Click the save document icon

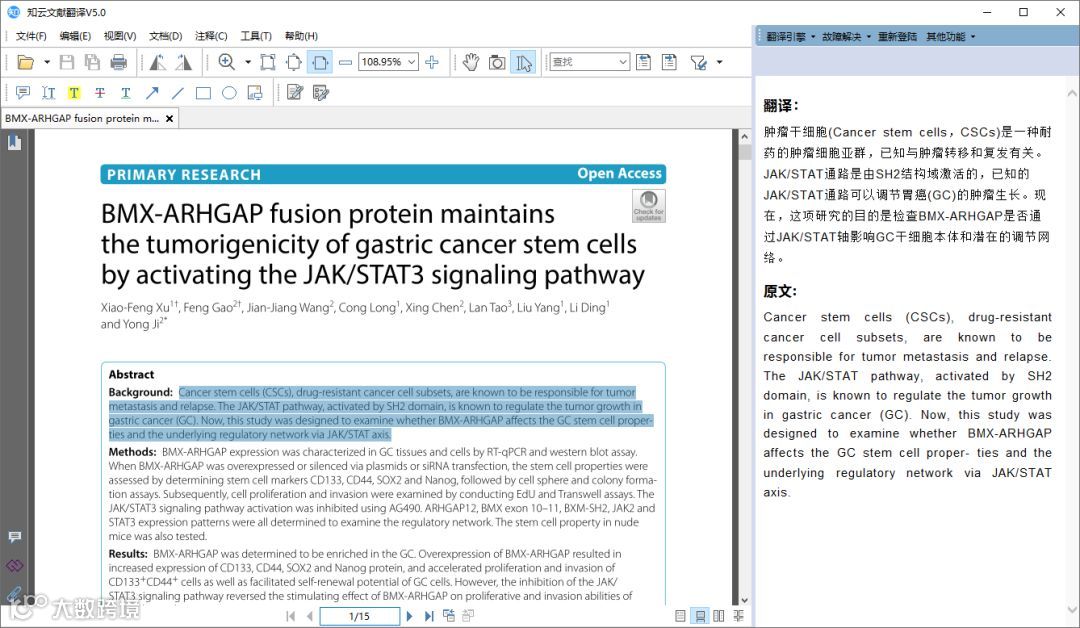(x=67, y=62)
